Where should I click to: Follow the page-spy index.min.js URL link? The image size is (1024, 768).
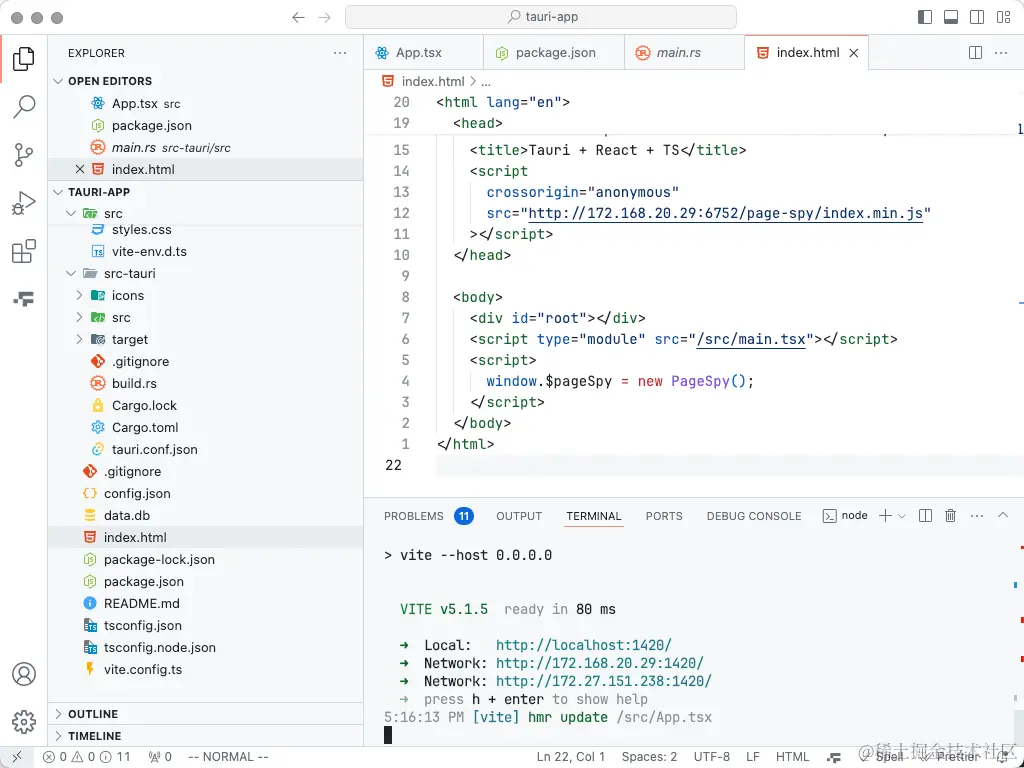(726, 213)
